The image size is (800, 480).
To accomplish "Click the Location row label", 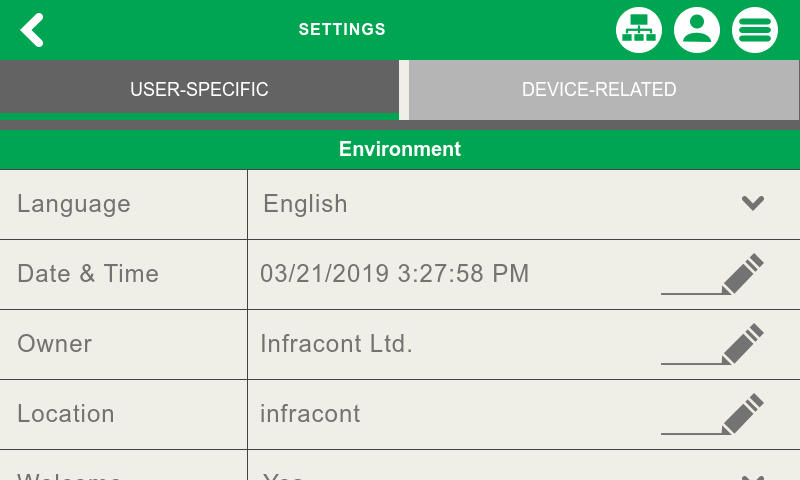I will pyautogui.click(x=66, y=414).
